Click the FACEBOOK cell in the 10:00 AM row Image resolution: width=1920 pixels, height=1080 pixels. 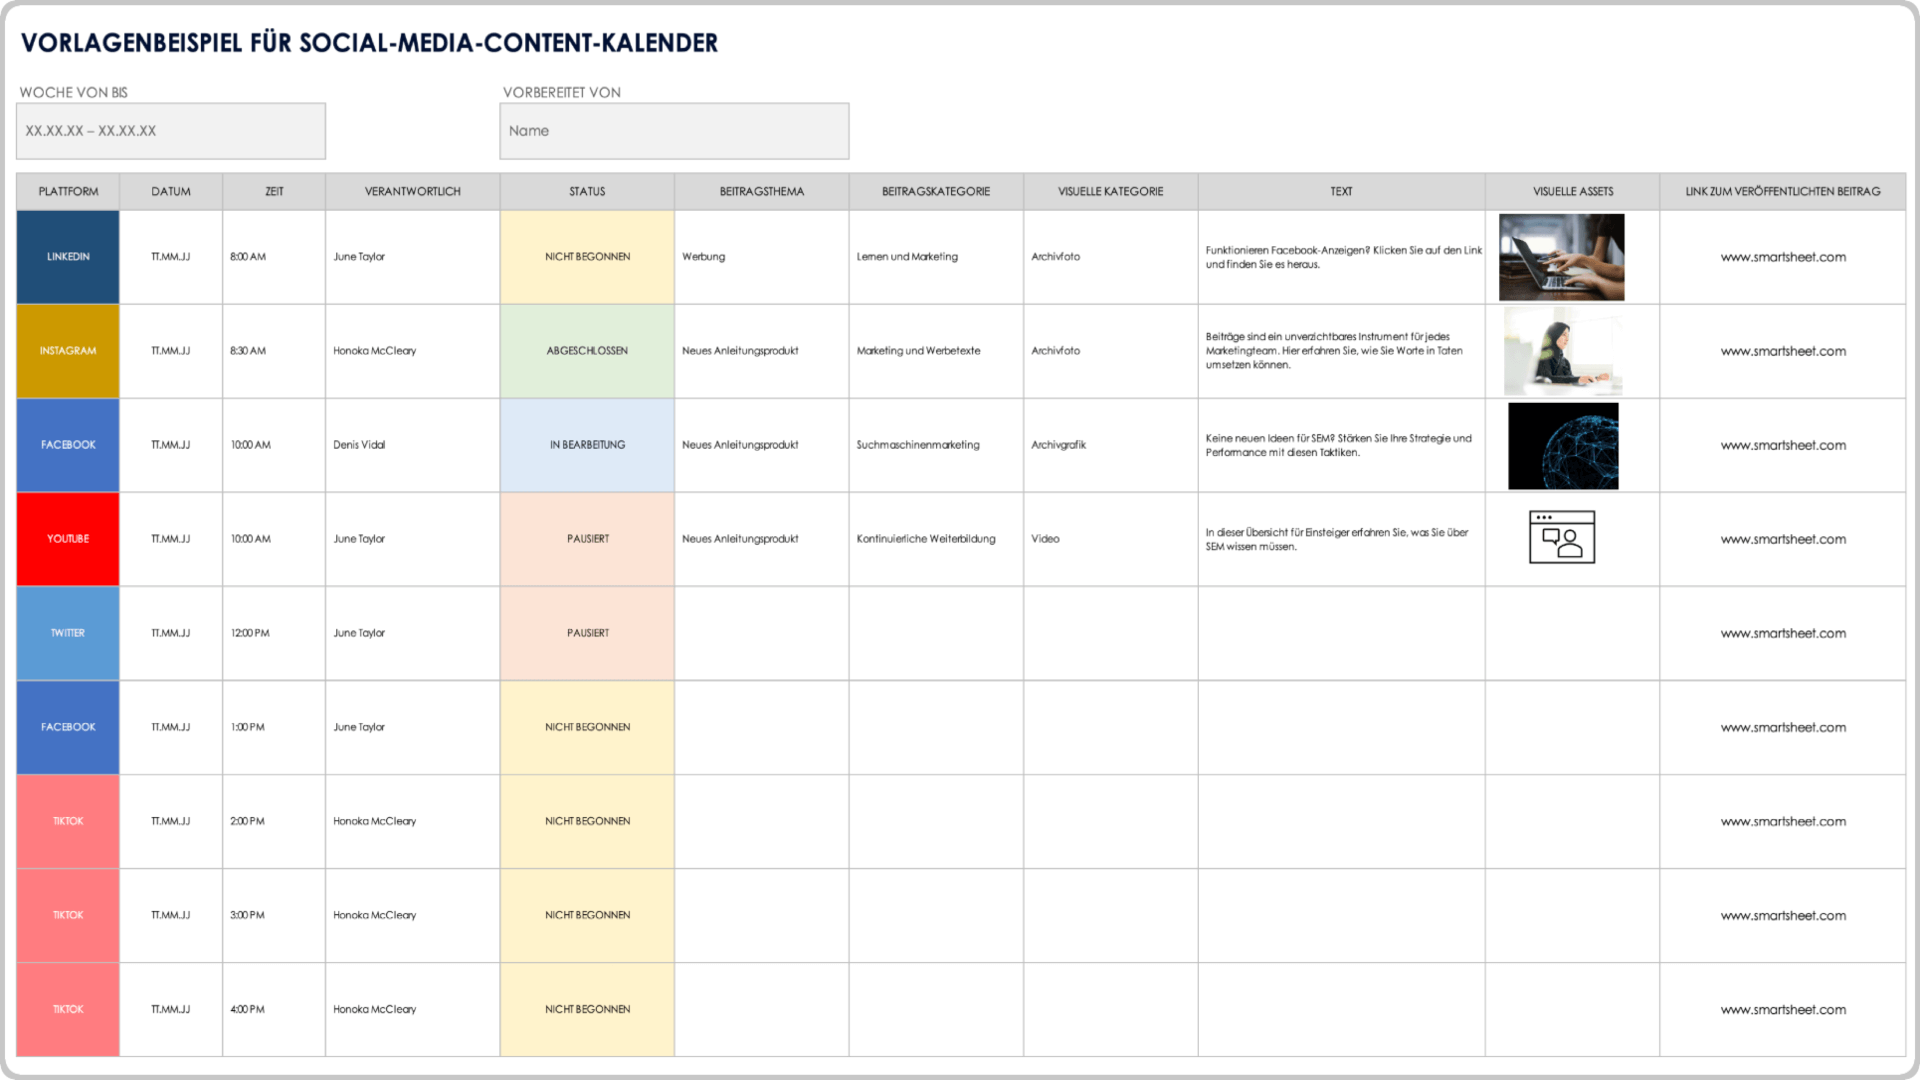(x=68, y=445)
